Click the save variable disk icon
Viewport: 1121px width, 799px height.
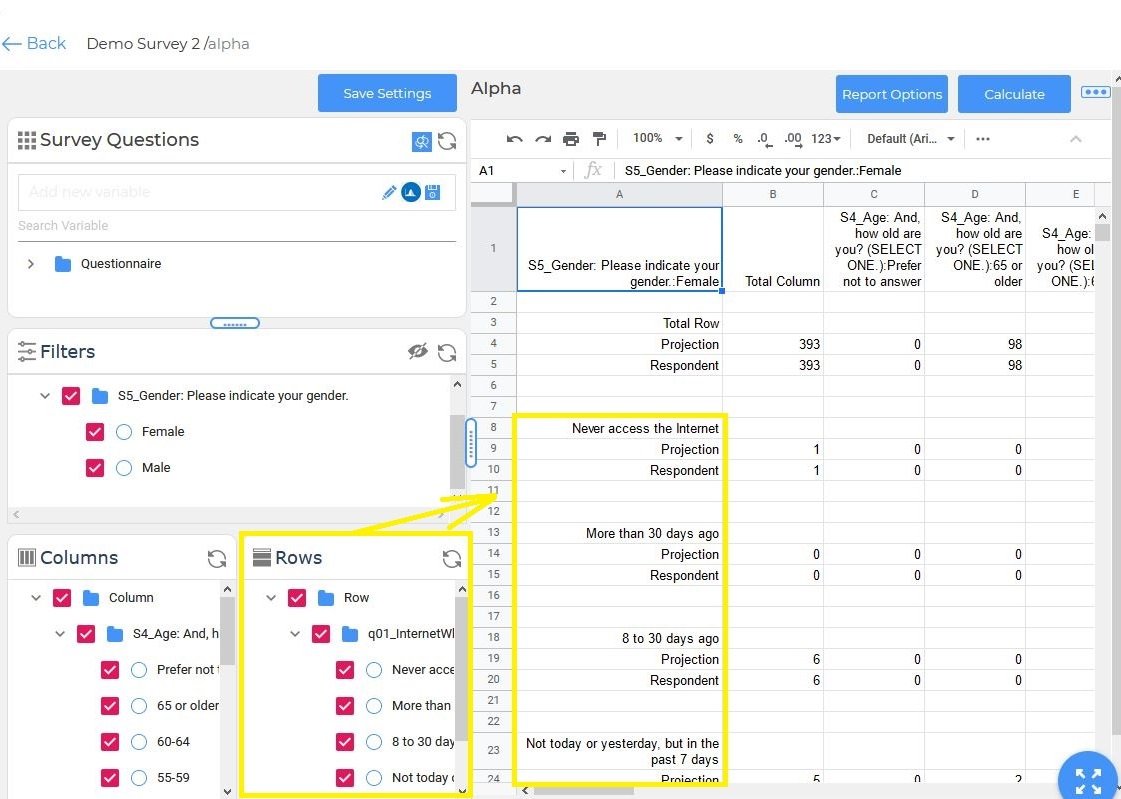[x=433, y=192]
